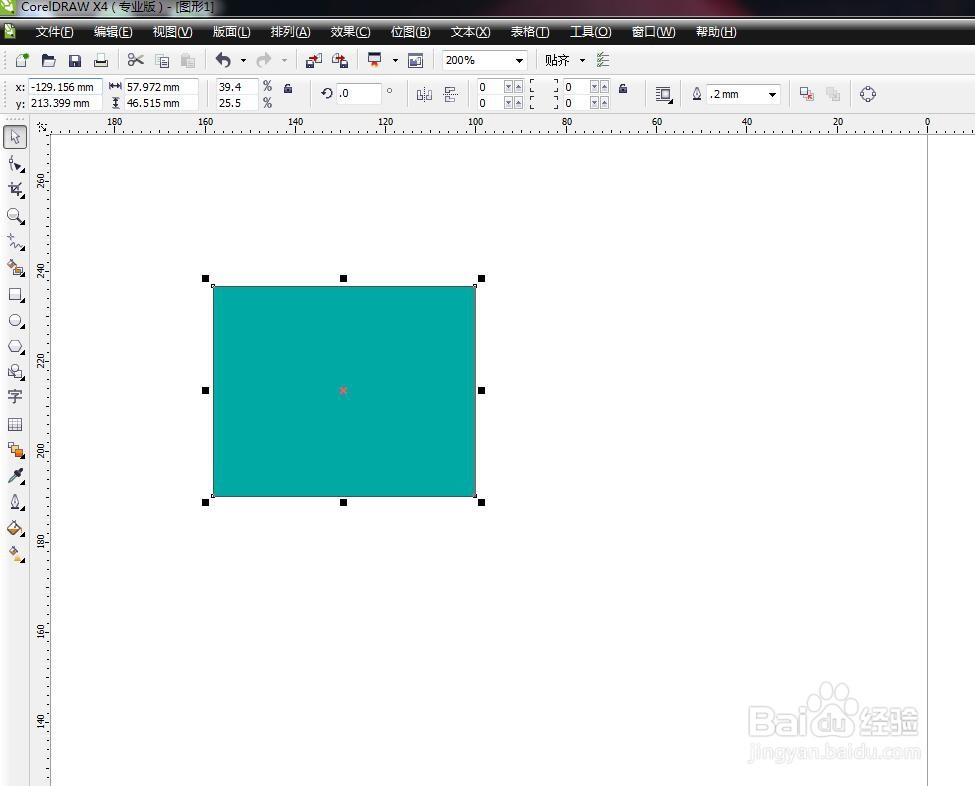Select the Interactive Fill tool

coord(16,554)
